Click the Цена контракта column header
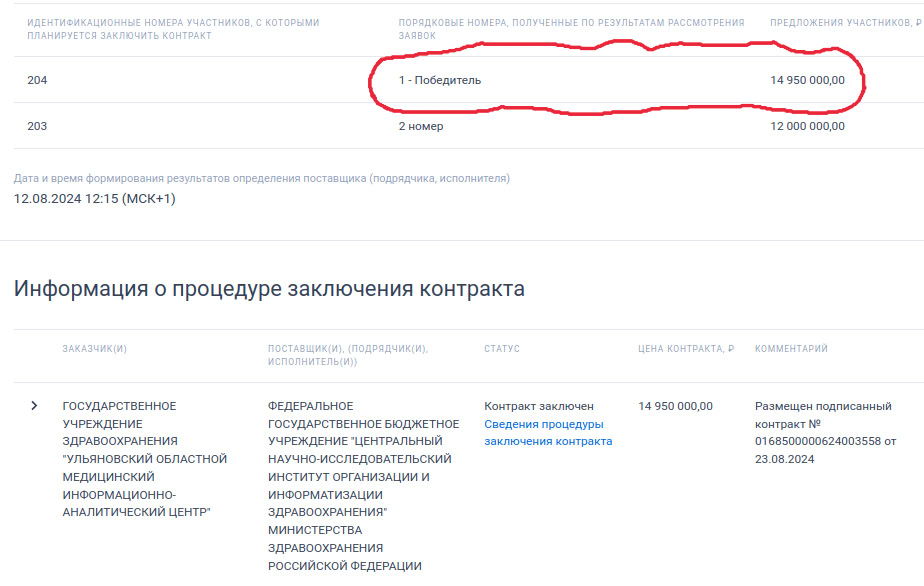The width and height of the screenshot is (924, 586). [x=685, y=349]
